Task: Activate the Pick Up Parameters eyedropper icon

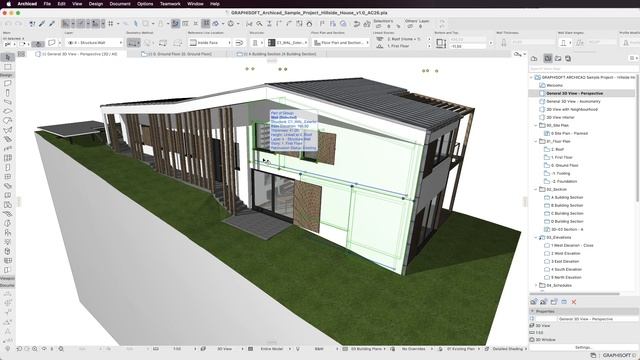Action: coord(42,24)
